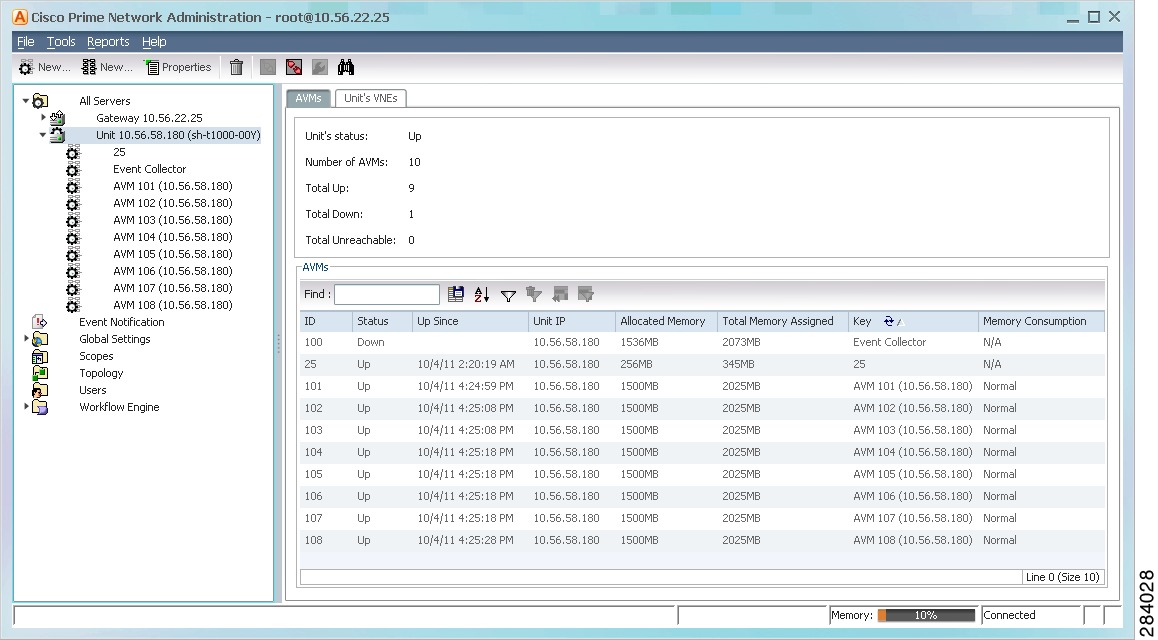This screenshot has width=1158, height=640.
Task: Collapse the All Servers tree node
Action: [26, 100]
